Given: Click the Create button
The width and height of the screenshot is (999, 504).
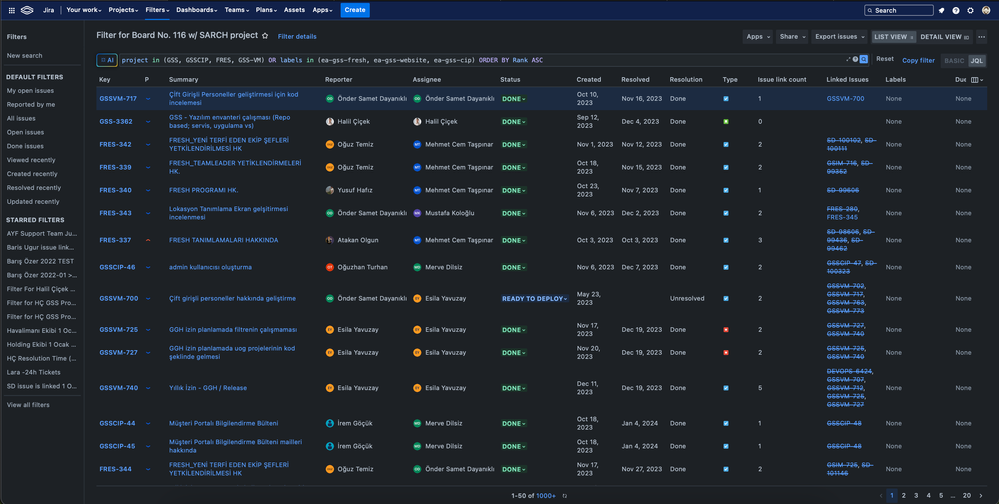Looking at the screenshot, I should pos(354,10).
